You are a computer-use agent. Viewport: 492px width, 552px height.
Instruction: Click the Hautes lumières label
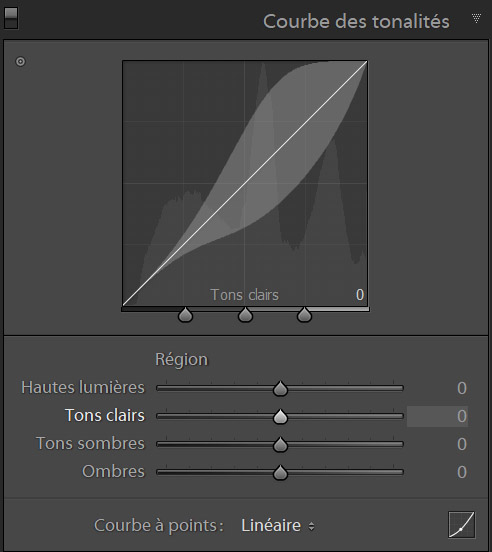[83, 387]
